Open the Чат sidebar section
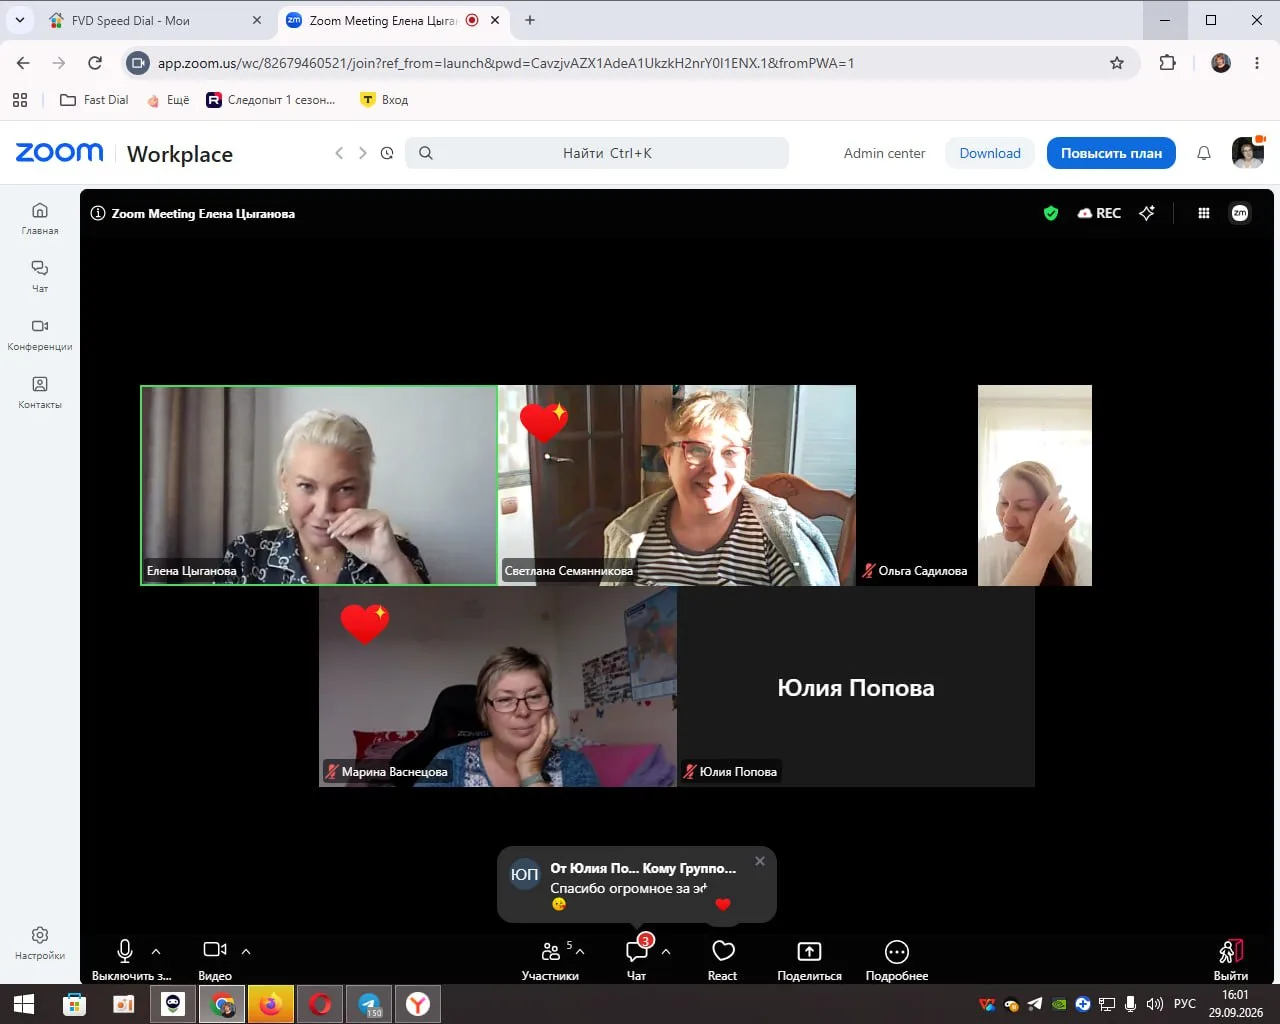 pyautogui.click(x=40, y=276)
